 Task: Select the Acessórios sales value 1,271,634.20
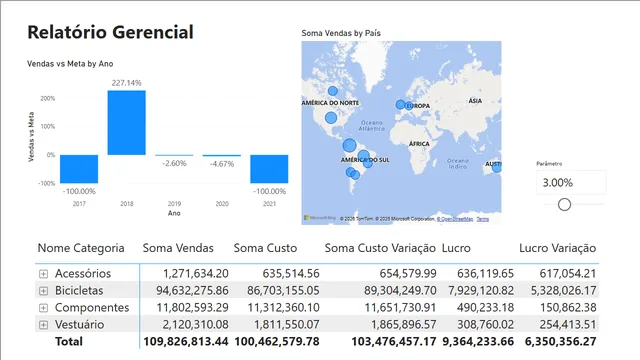click(196, 273)
